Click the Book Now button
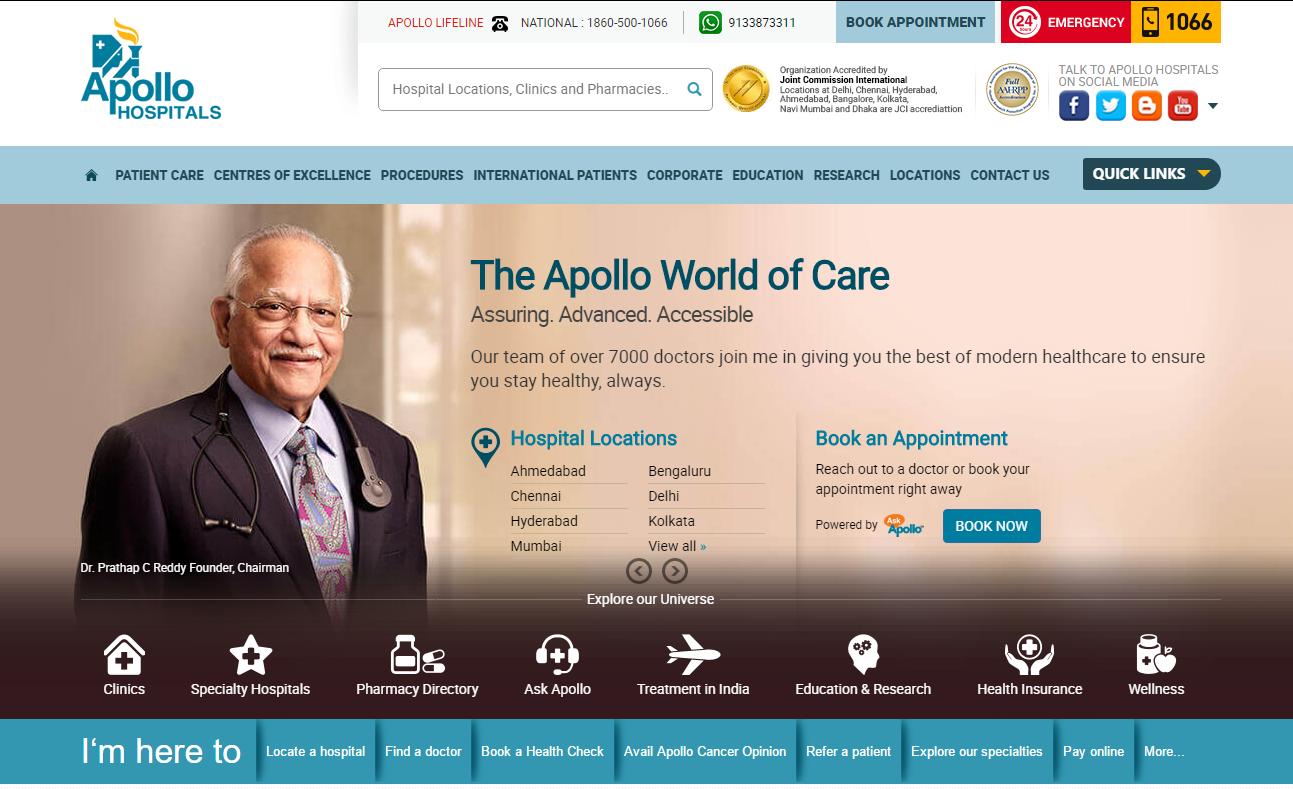Viewport: 1293px width, 789px height. 991,526
